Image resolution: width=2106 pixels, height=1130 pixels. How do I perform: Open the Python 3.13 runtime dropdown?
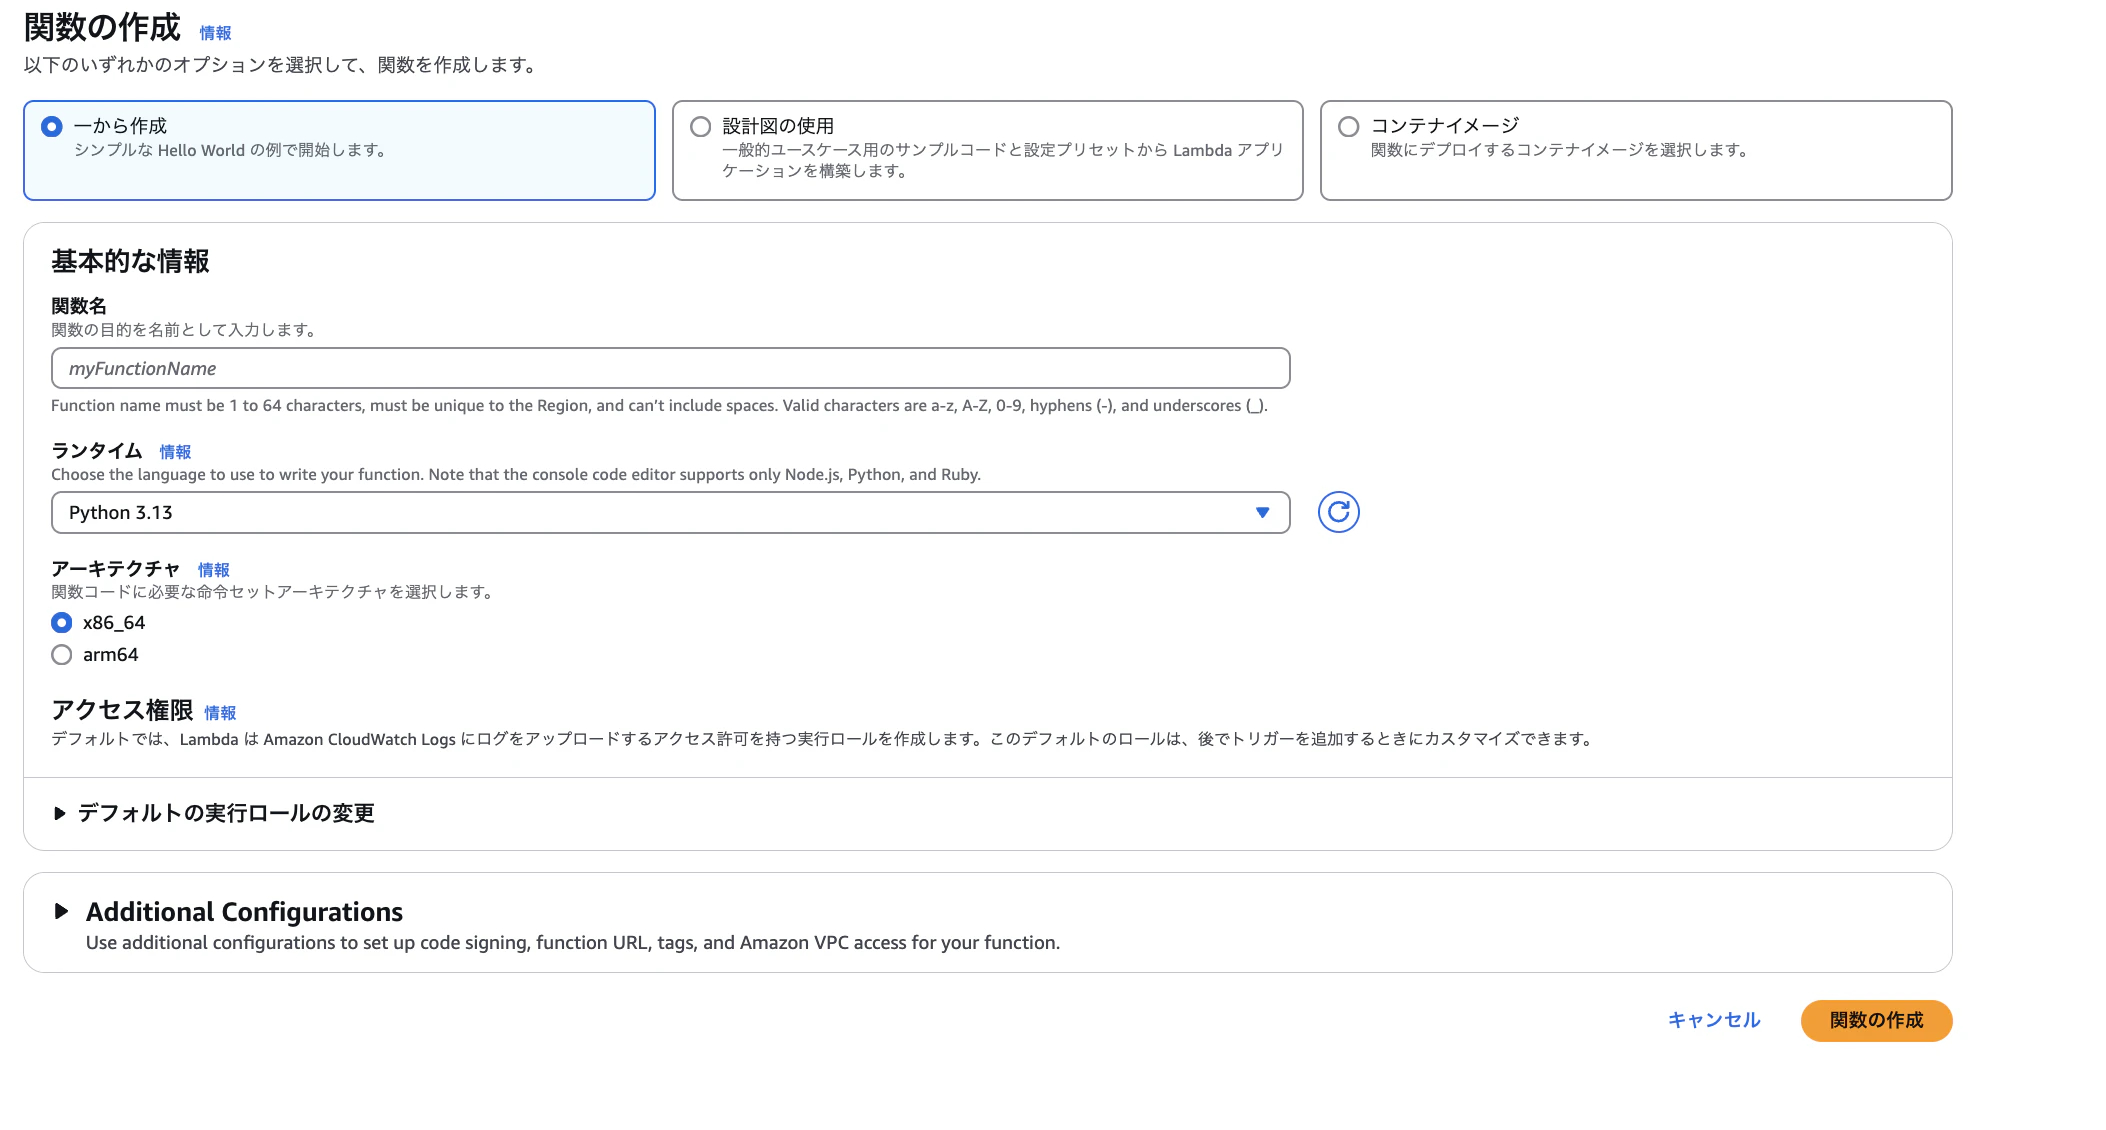coord(670,512)
